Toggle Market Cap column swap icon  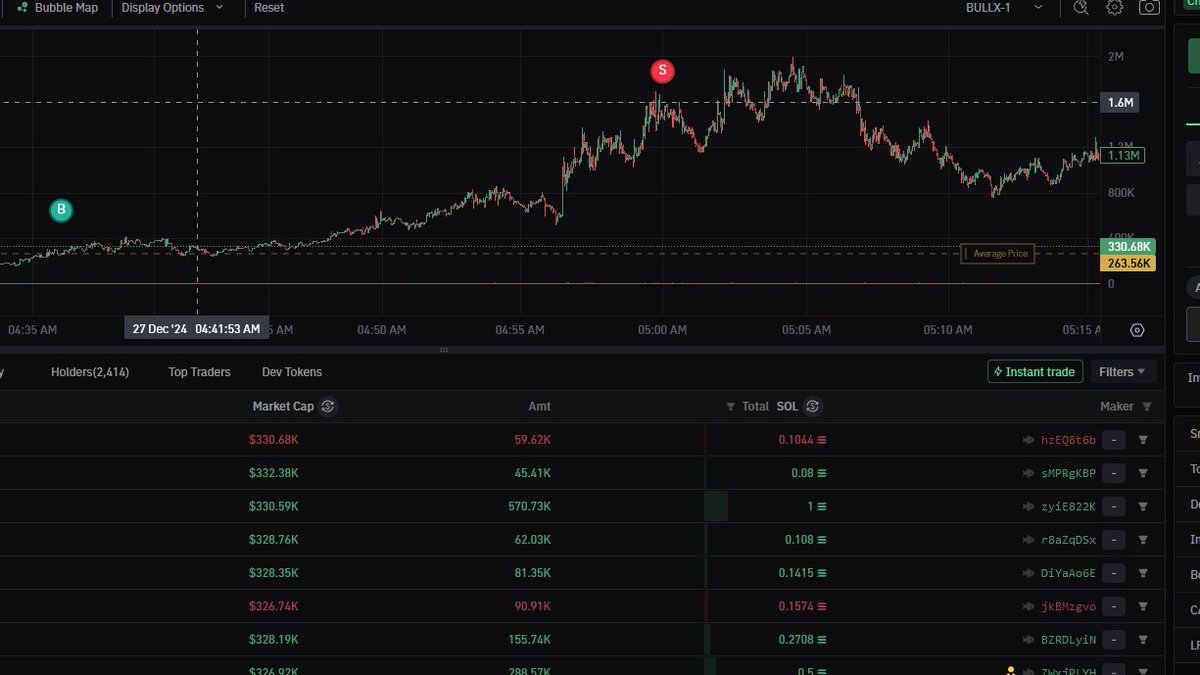tap(328, 406)
